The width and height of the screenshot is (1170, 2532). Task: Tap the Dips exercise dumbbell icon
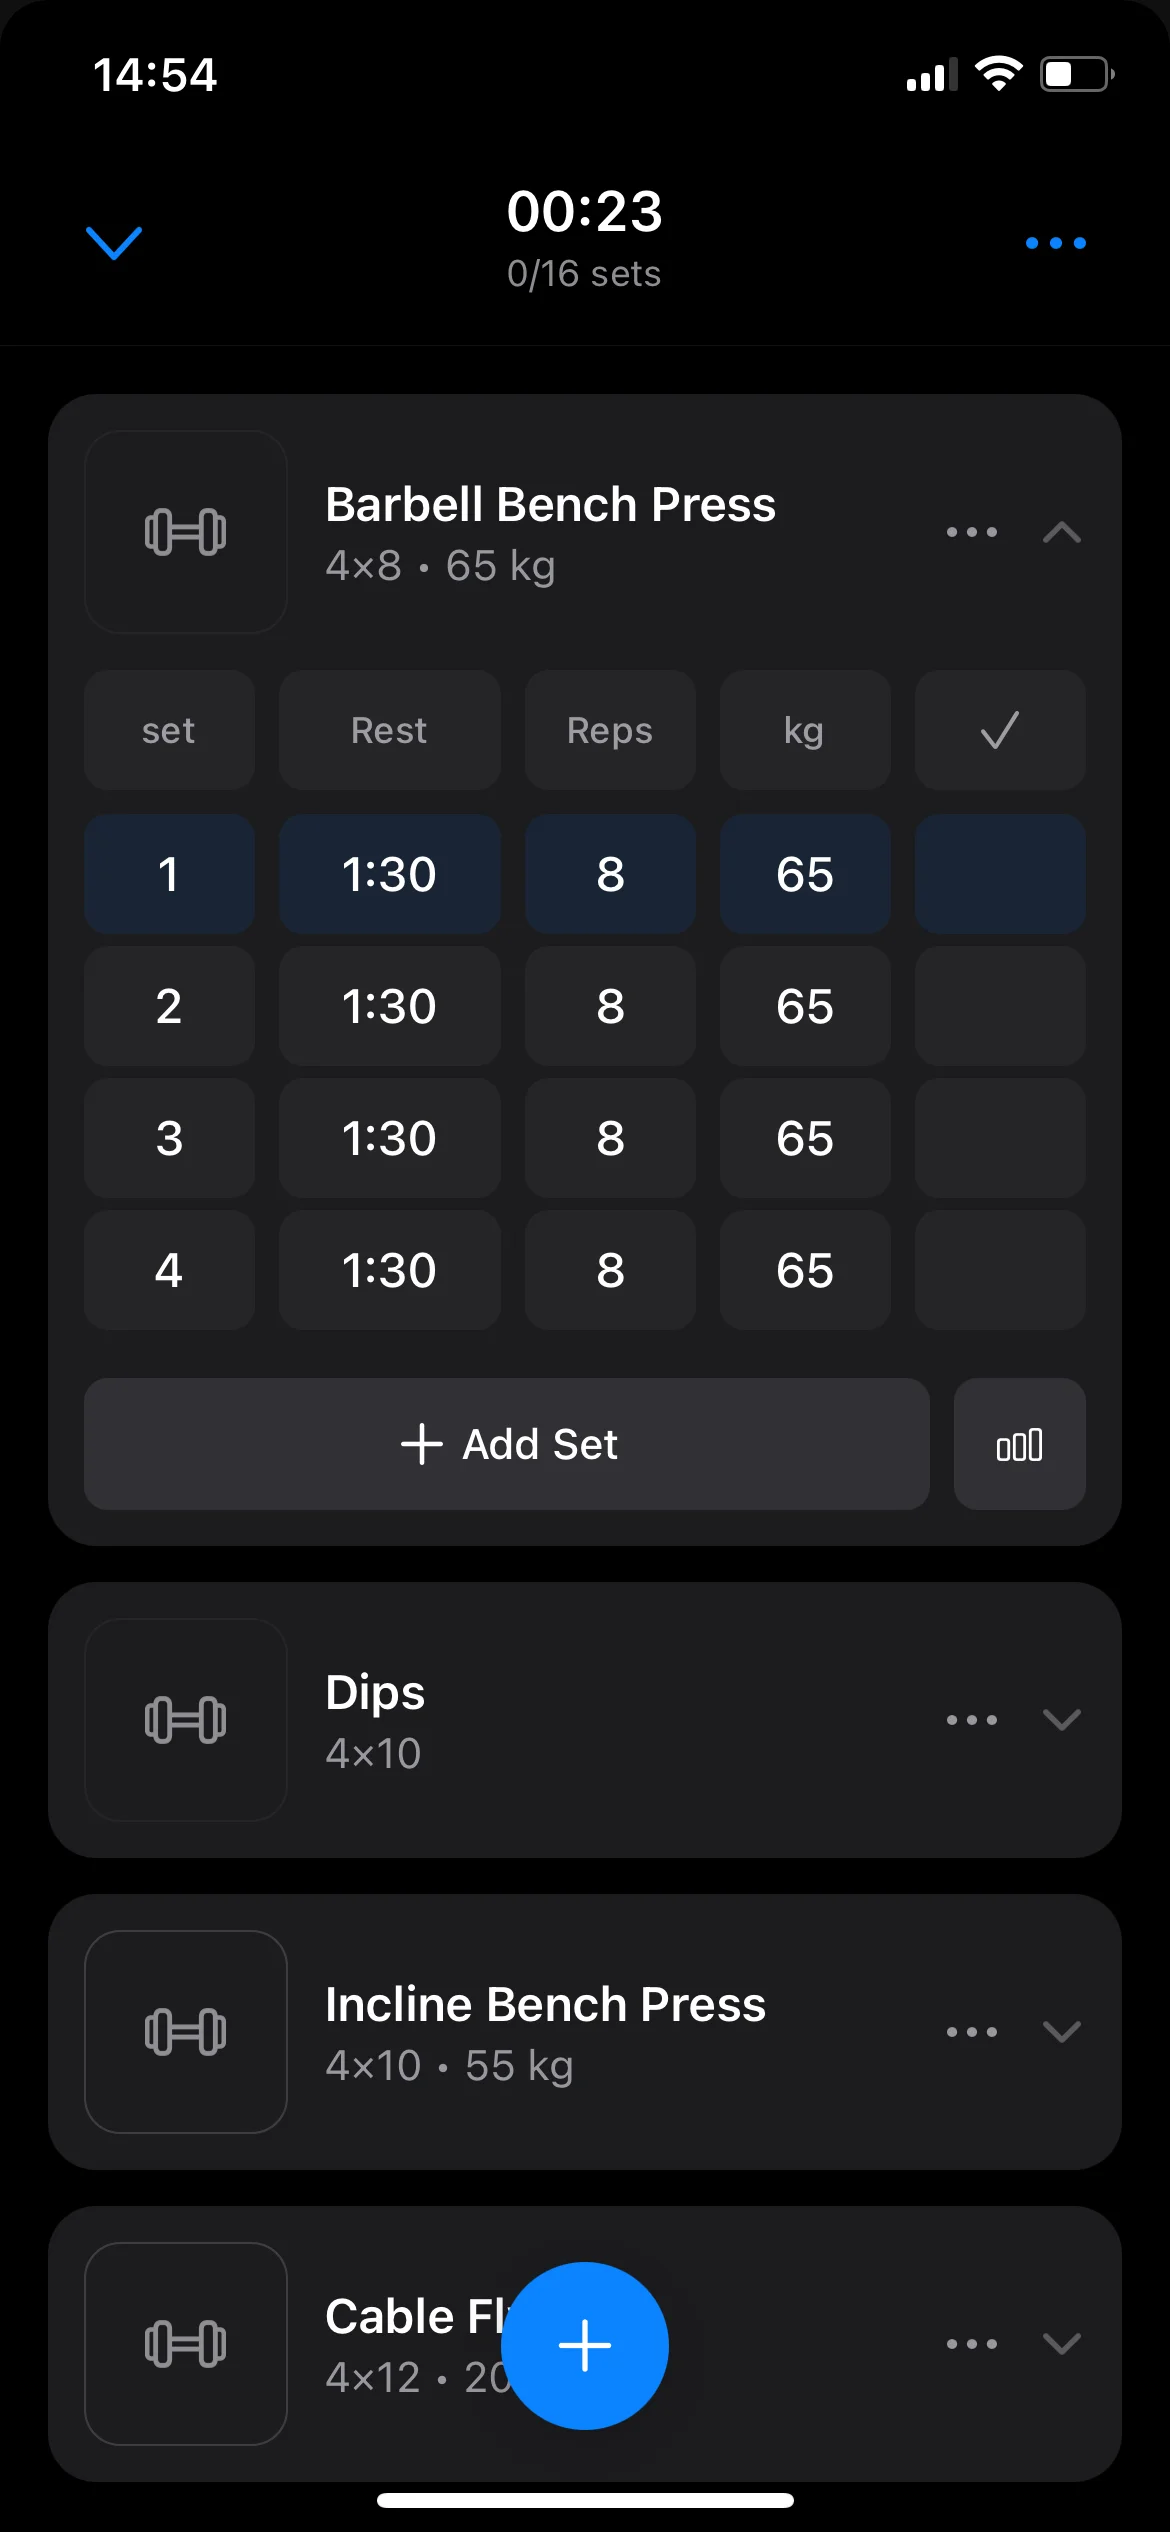[x=186, y=1720]
